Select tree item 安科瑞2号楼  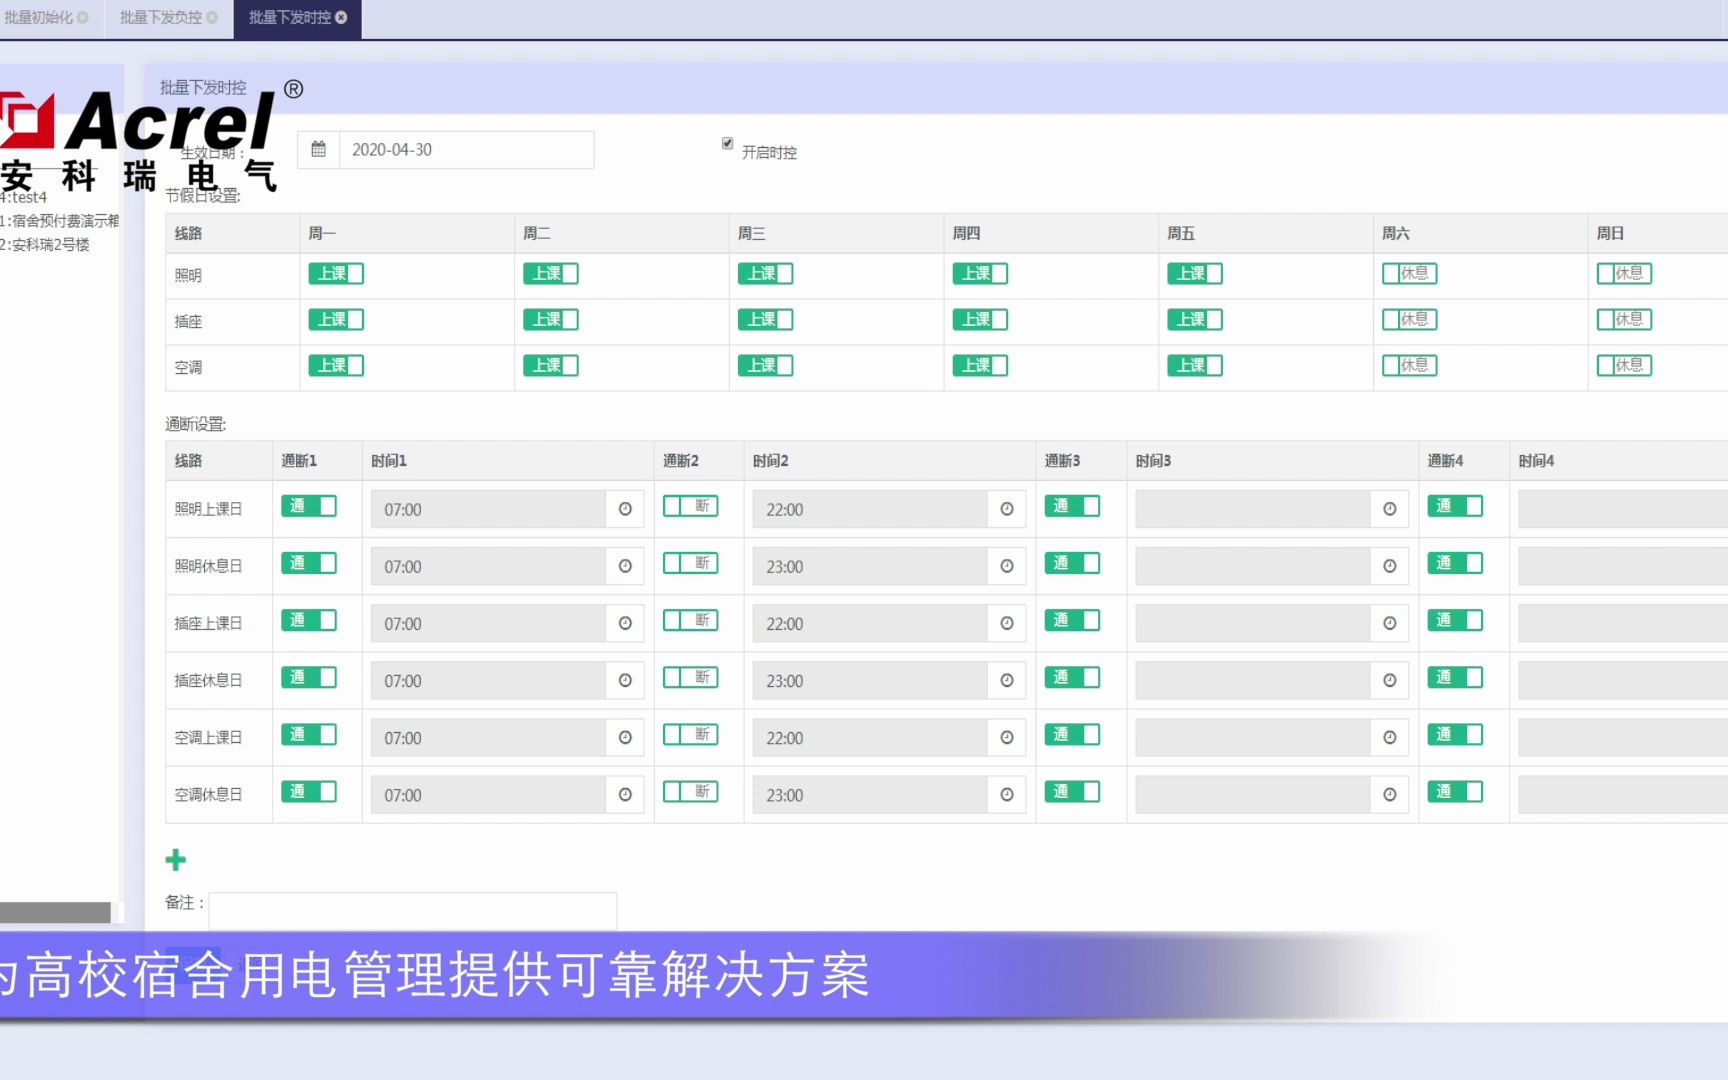[45, 244]
